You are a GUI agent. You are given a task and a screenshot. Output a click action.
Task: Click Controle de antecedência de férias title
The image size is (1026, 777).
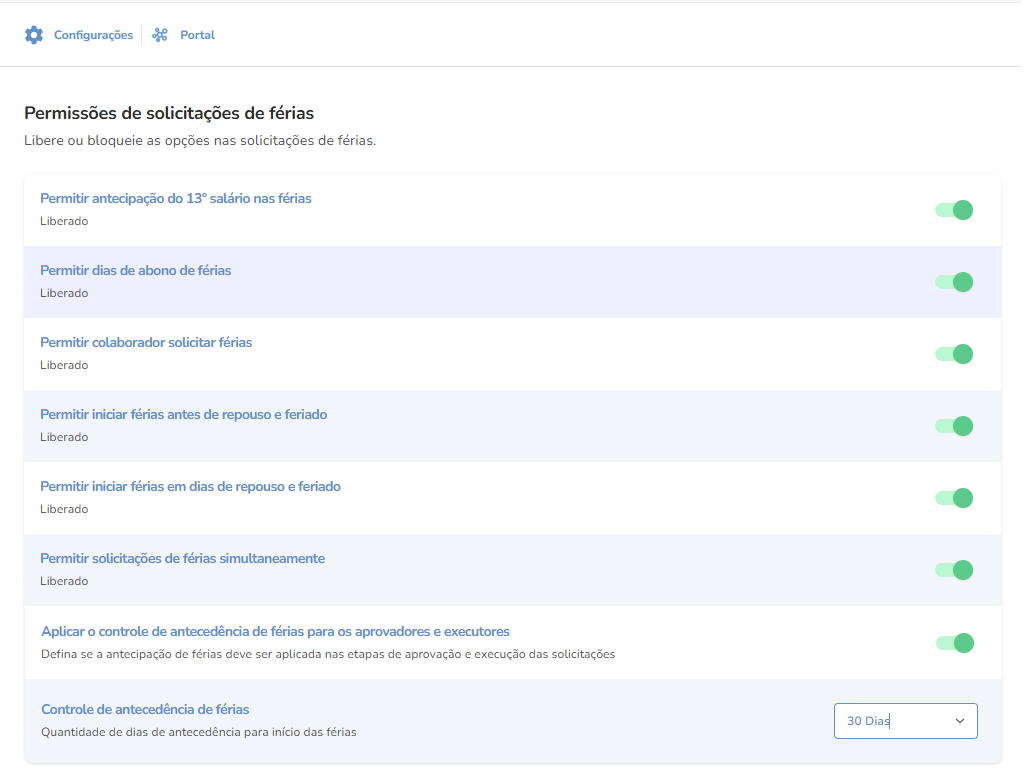[x=145, y=710]
